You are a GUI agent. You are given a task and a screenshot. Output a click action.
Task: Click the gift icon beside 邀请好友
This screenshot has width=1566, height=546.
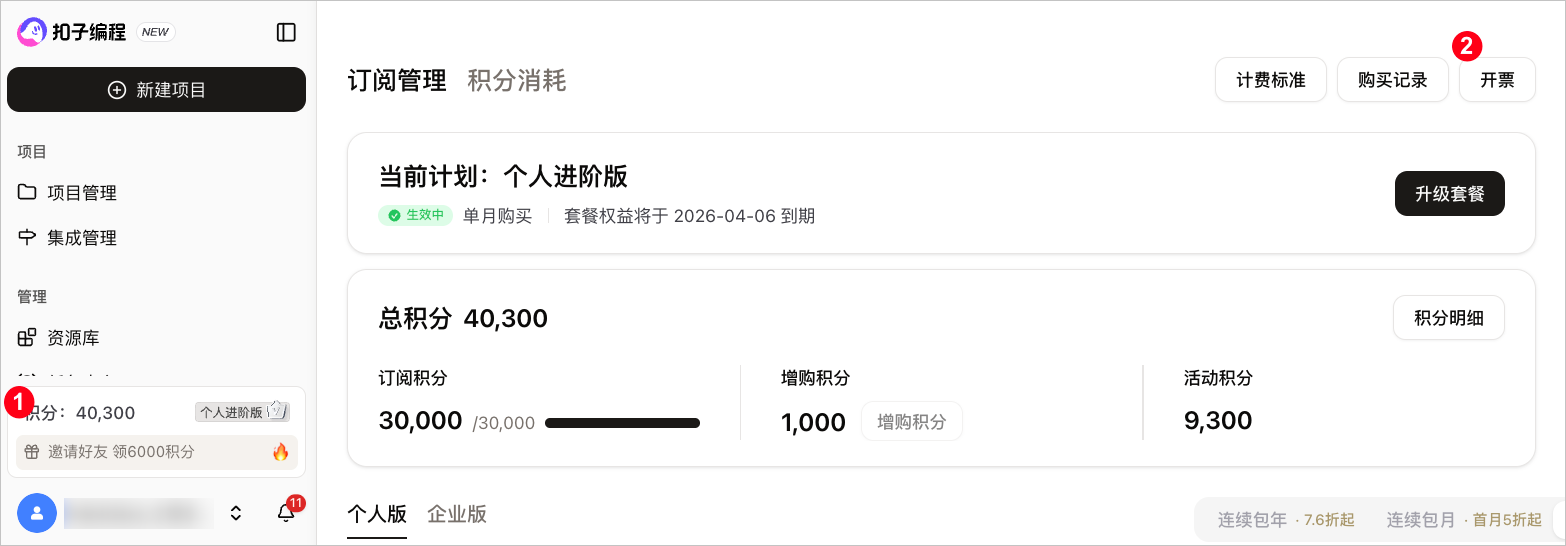pos(32,452)
